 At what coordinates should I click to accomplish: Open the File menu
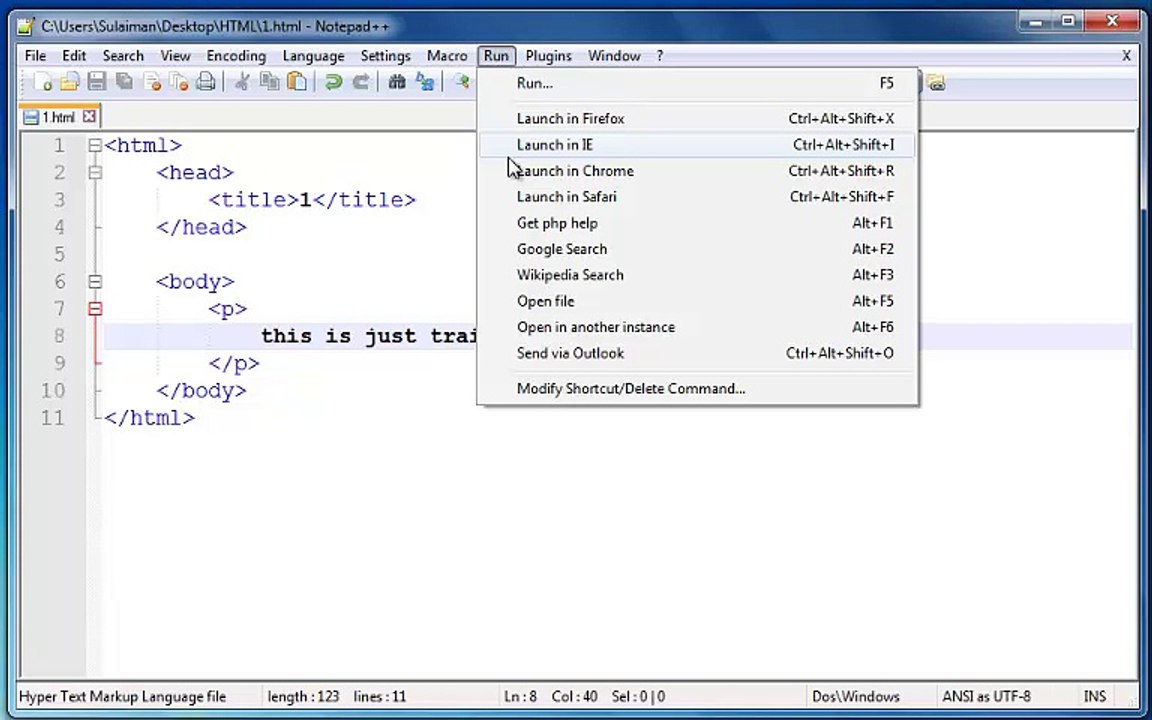35,56
